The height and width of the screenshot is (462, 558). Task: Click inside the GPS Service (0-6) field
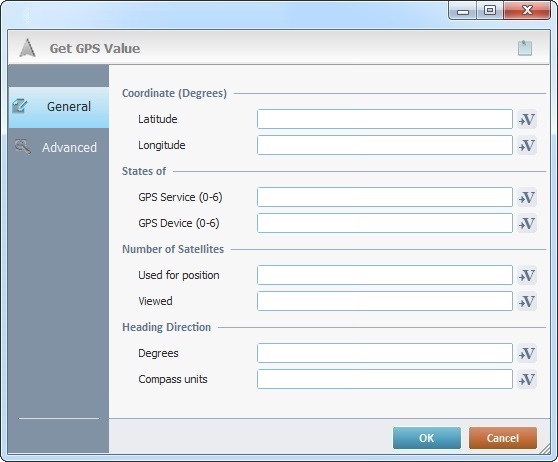coord(385,197)
